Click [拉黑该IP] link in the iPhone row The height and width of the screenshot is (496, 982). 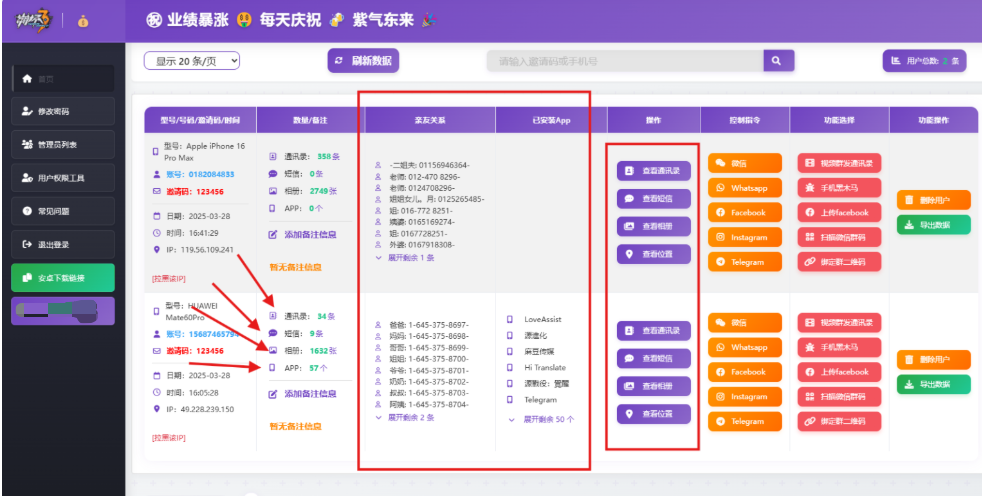tap(168, 278)
